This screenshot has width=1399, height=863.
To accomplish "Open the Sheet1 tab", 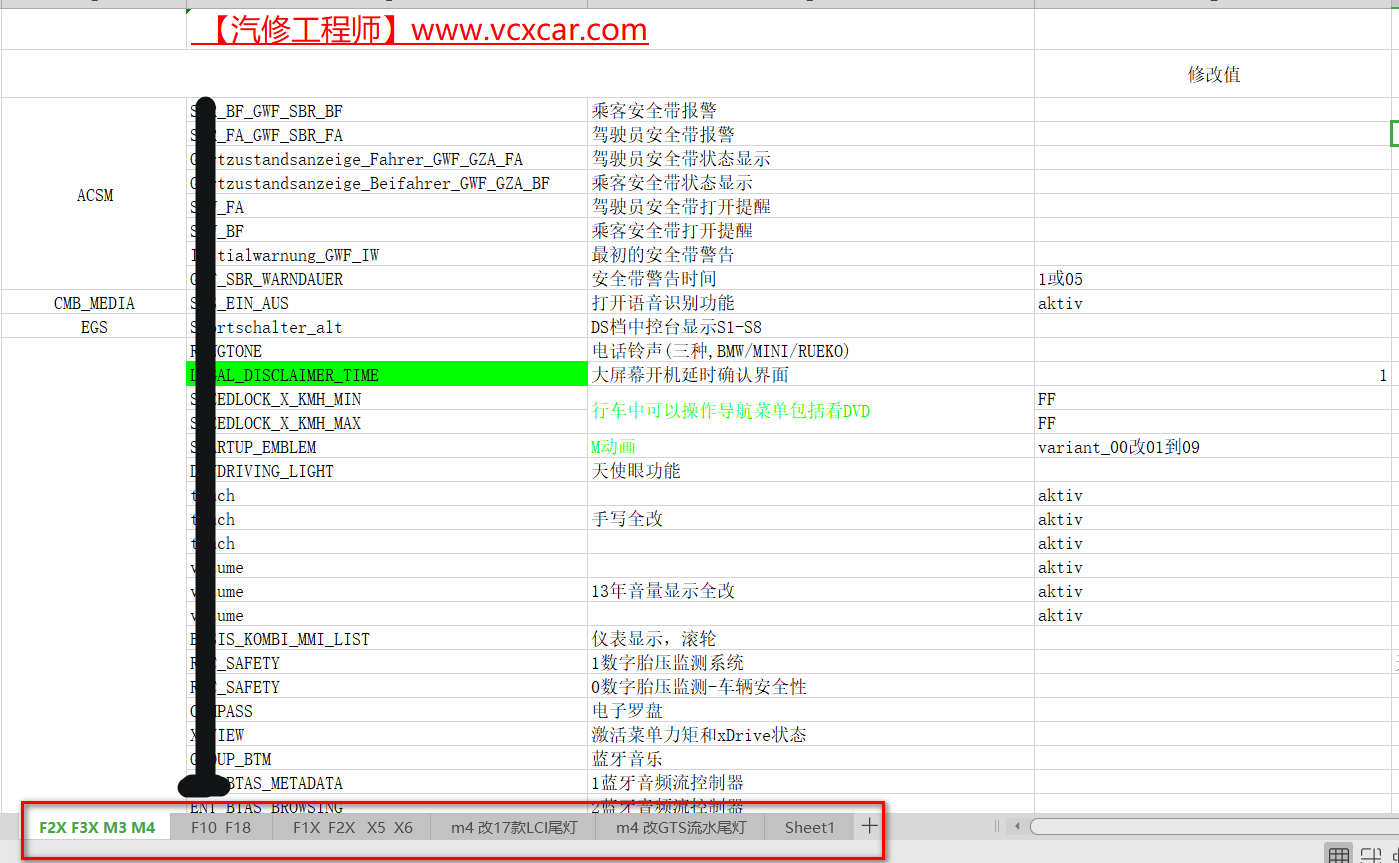I will pyautogui.click(x=809, y=827).
